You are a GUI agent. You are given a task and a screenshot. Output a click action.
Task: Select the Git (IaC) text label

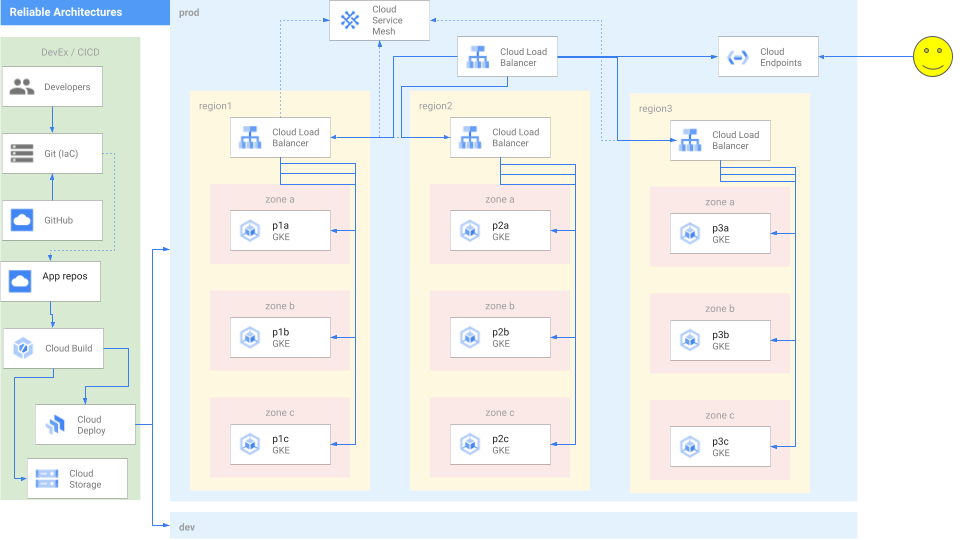[61, 154]
